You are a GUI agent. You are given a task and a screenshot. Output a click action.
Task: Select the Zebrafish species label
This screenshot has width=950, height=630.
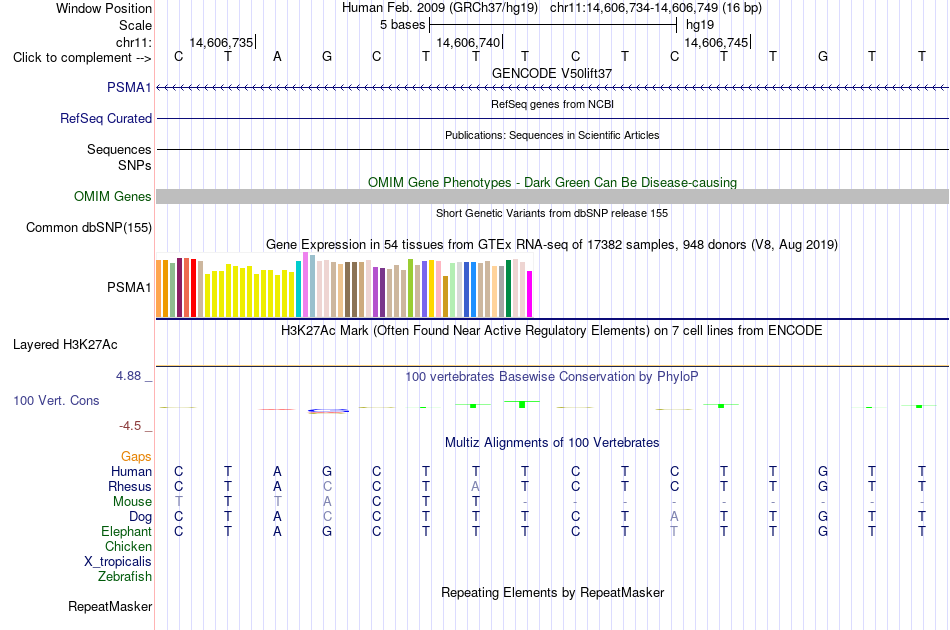[125, 576]
